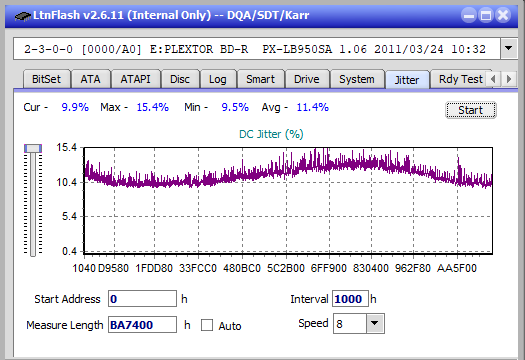The image size is (525, 360).
Task: Click the Cur value 9.9%
Action: point(75,107)
